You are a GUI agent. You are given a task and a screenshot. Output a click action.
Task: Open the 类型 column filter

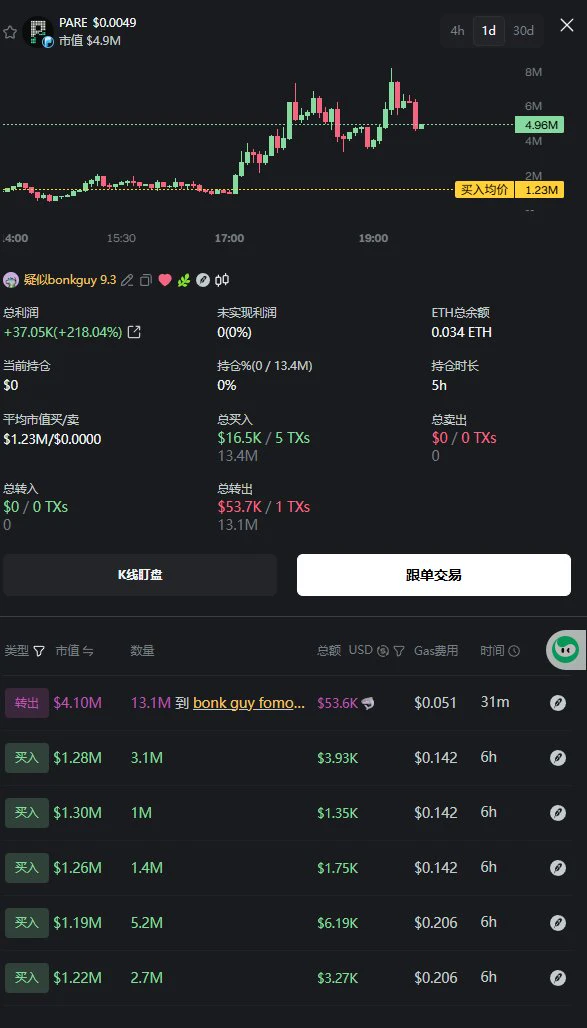coord(39,651)
